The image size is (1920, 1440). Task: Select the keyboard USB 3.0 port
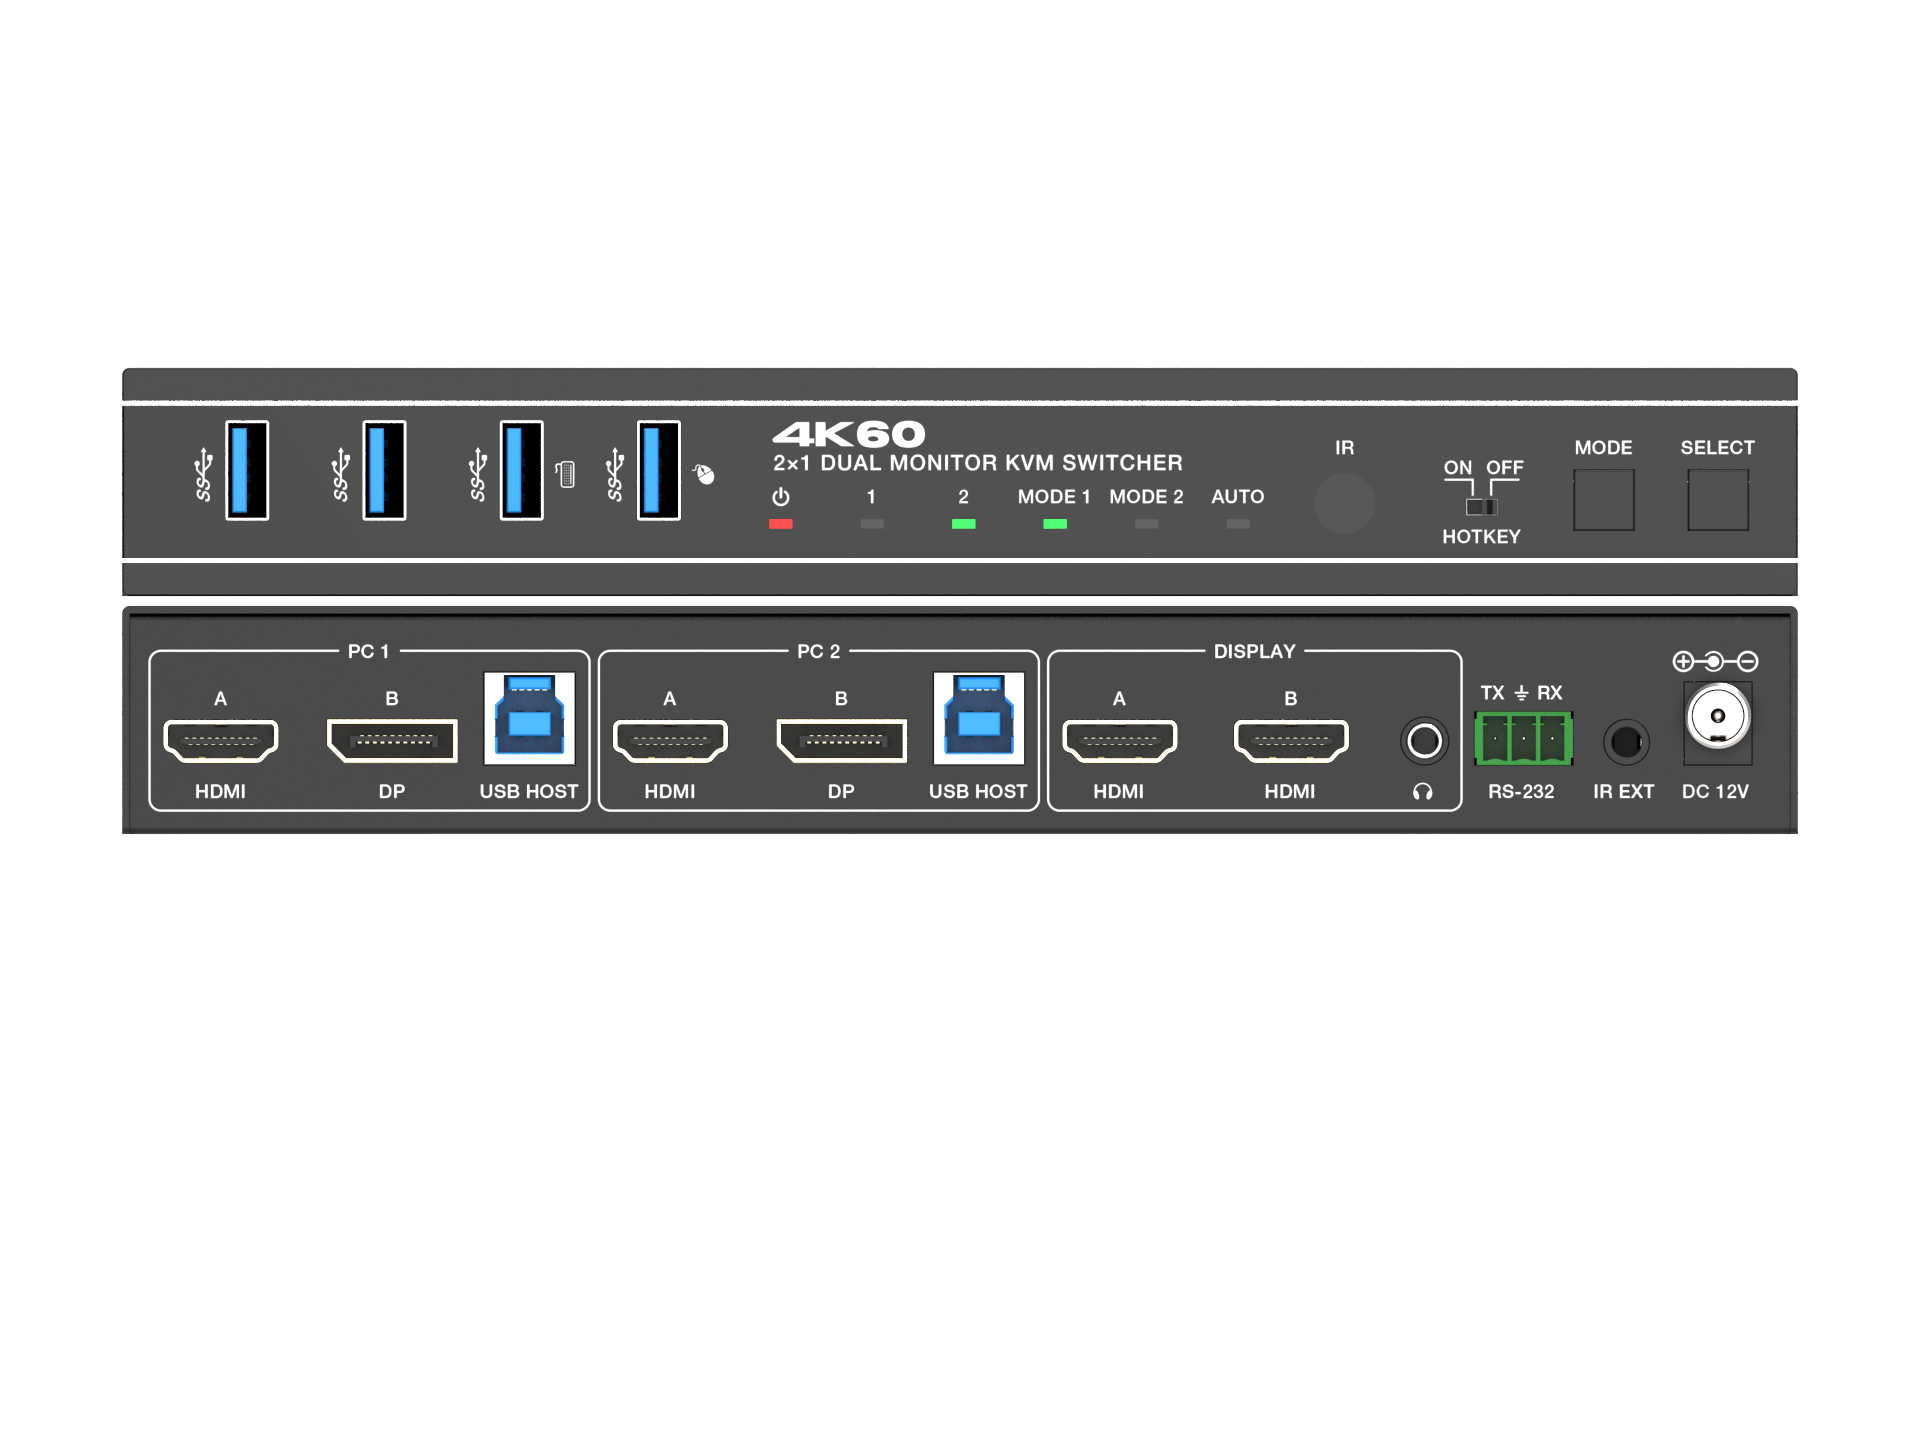point(520,470)
